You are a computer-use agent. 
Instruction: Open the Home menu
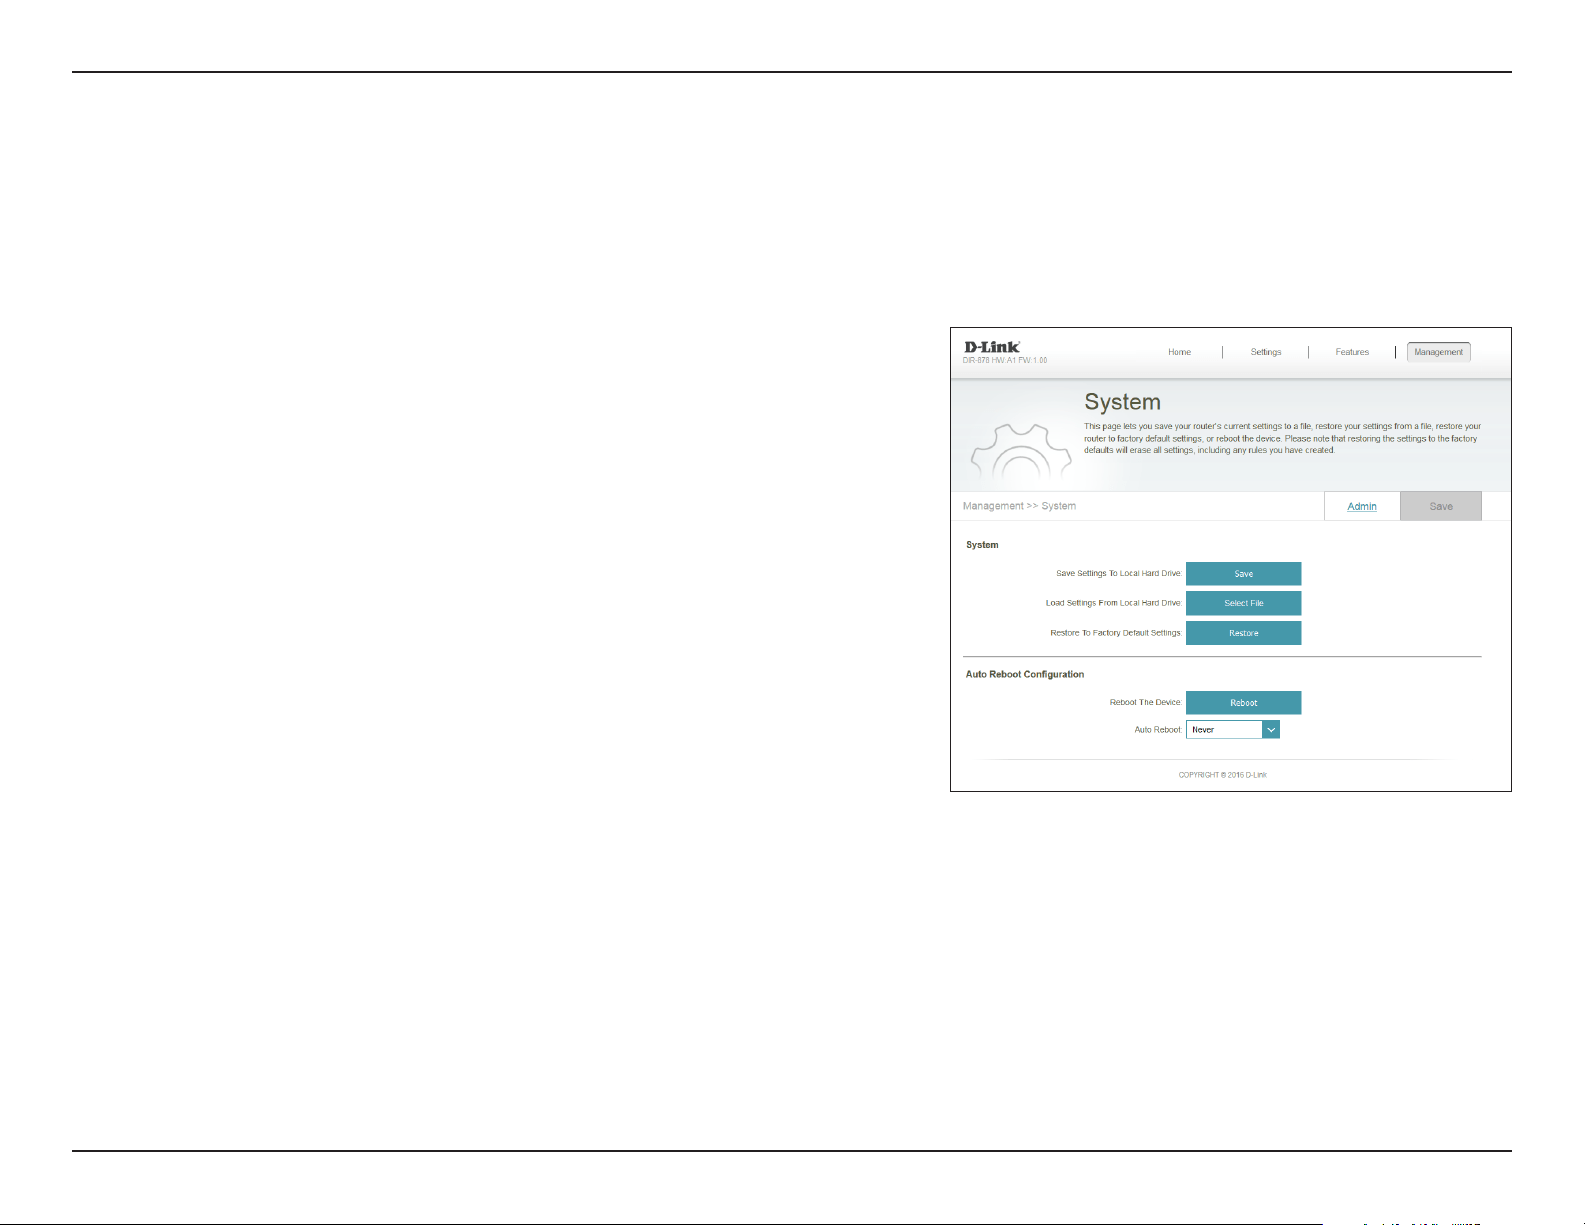coord(1179,352)
